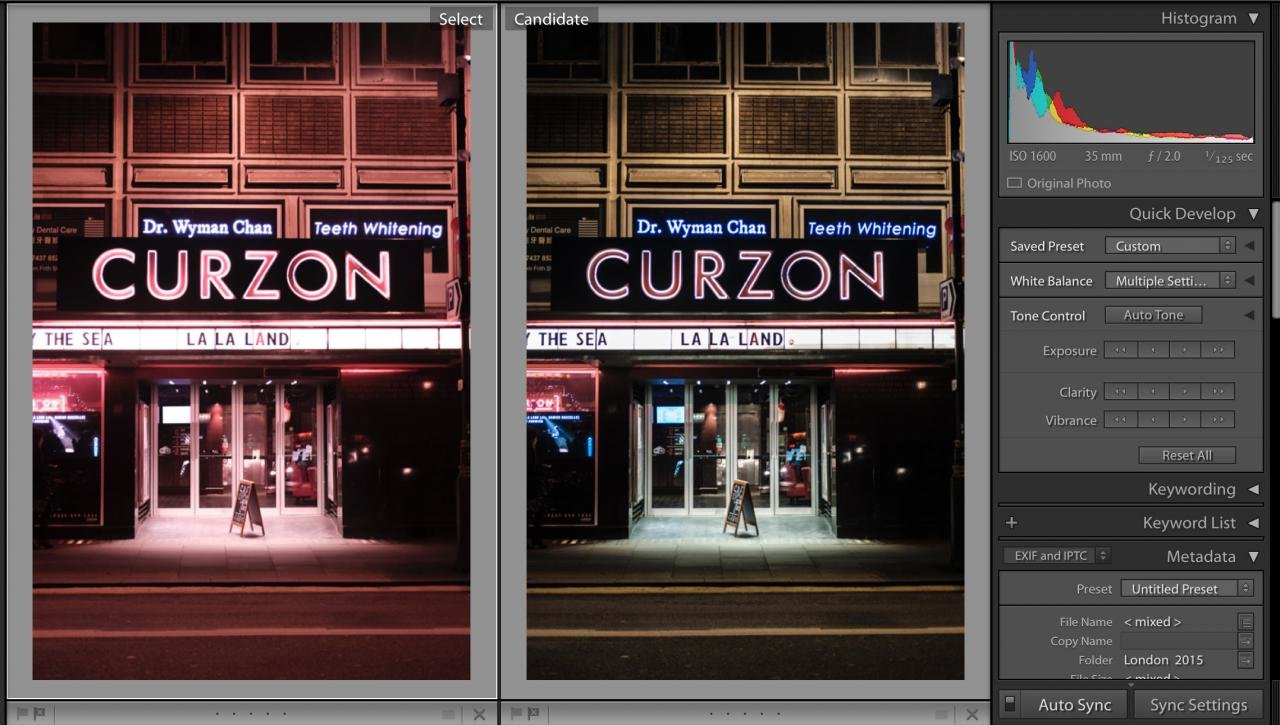
Task: Toggle the Auto Sync switch
Action: pyautogui.click(x=1010, y=704)
